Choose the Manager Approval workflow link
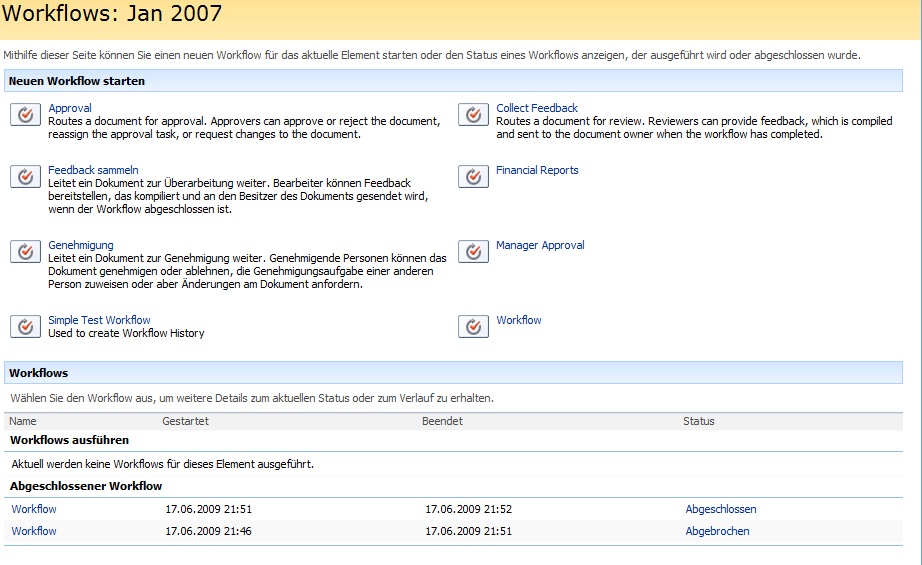Image resolution: width=922 pixels, height=565 pixels. [540, 245]
